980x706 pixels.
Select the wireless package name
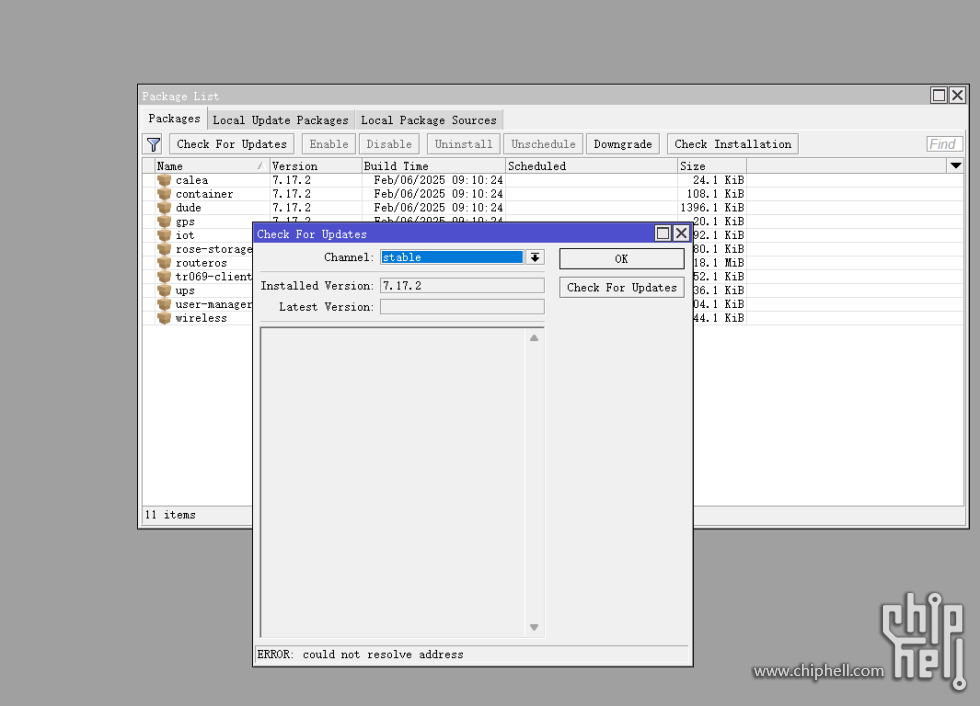point(201,318)
